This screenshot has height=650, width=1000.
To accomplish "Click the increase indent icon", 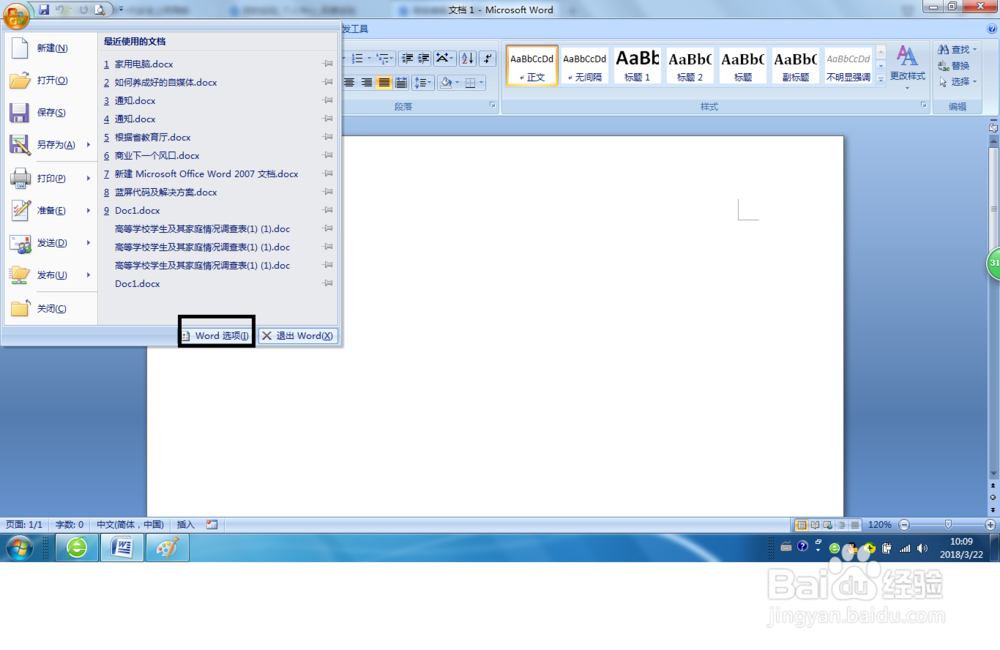I will tap(423, 59).
